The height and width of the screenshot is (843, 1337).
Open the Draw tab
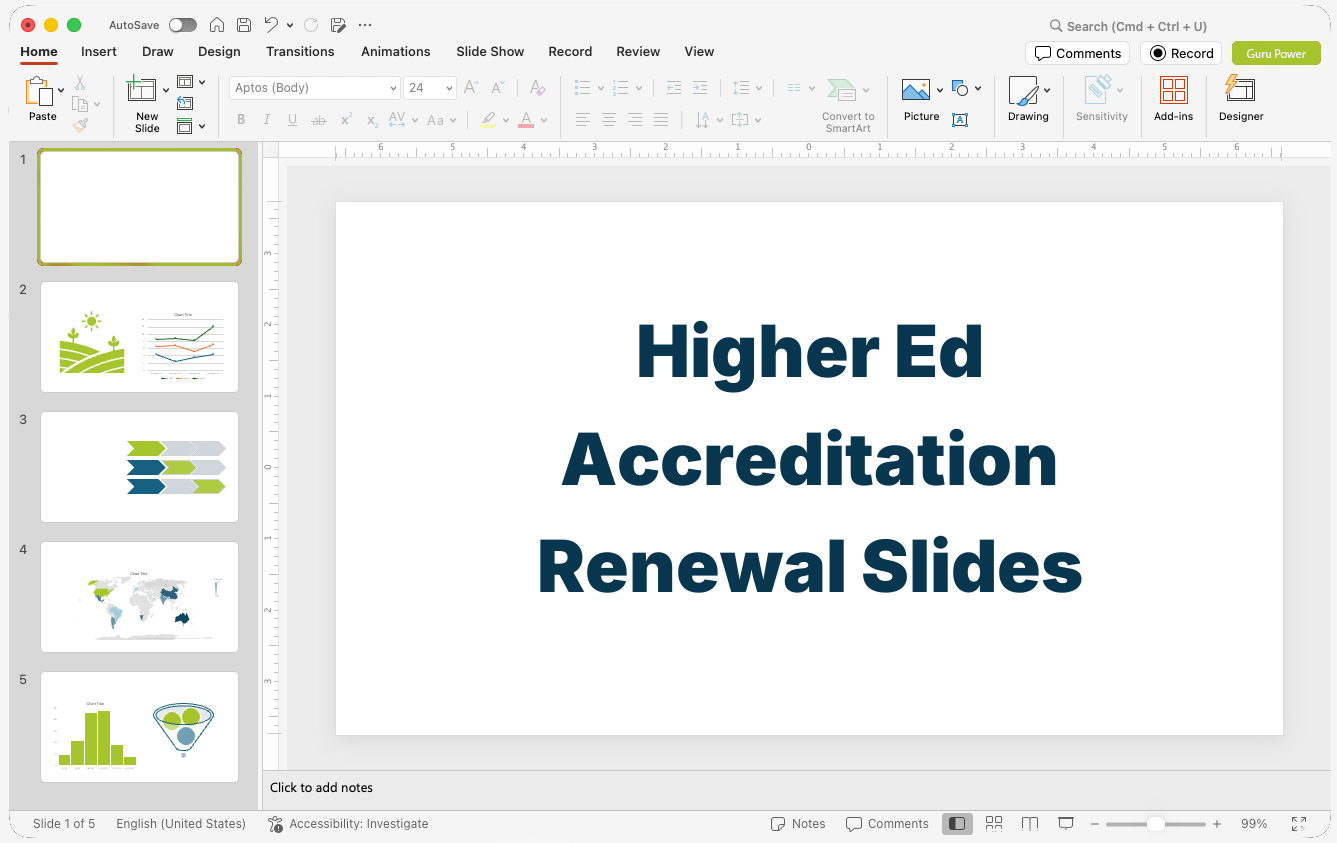(158, 51)
